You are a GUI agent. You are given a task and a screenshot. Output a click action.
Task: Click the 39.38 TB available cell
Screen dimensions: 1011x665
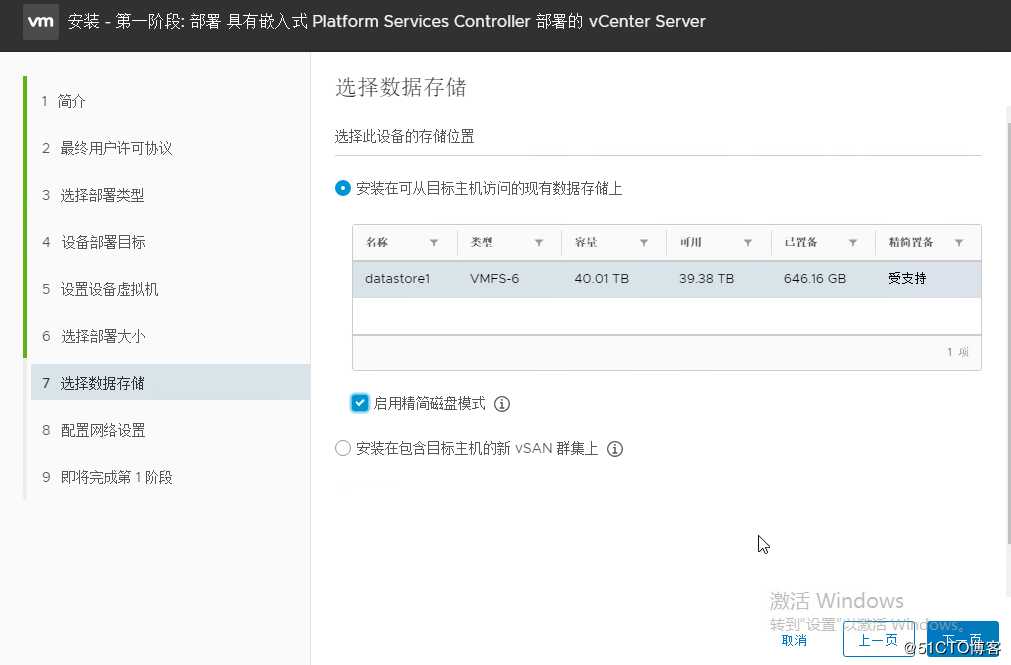(706, 279)
